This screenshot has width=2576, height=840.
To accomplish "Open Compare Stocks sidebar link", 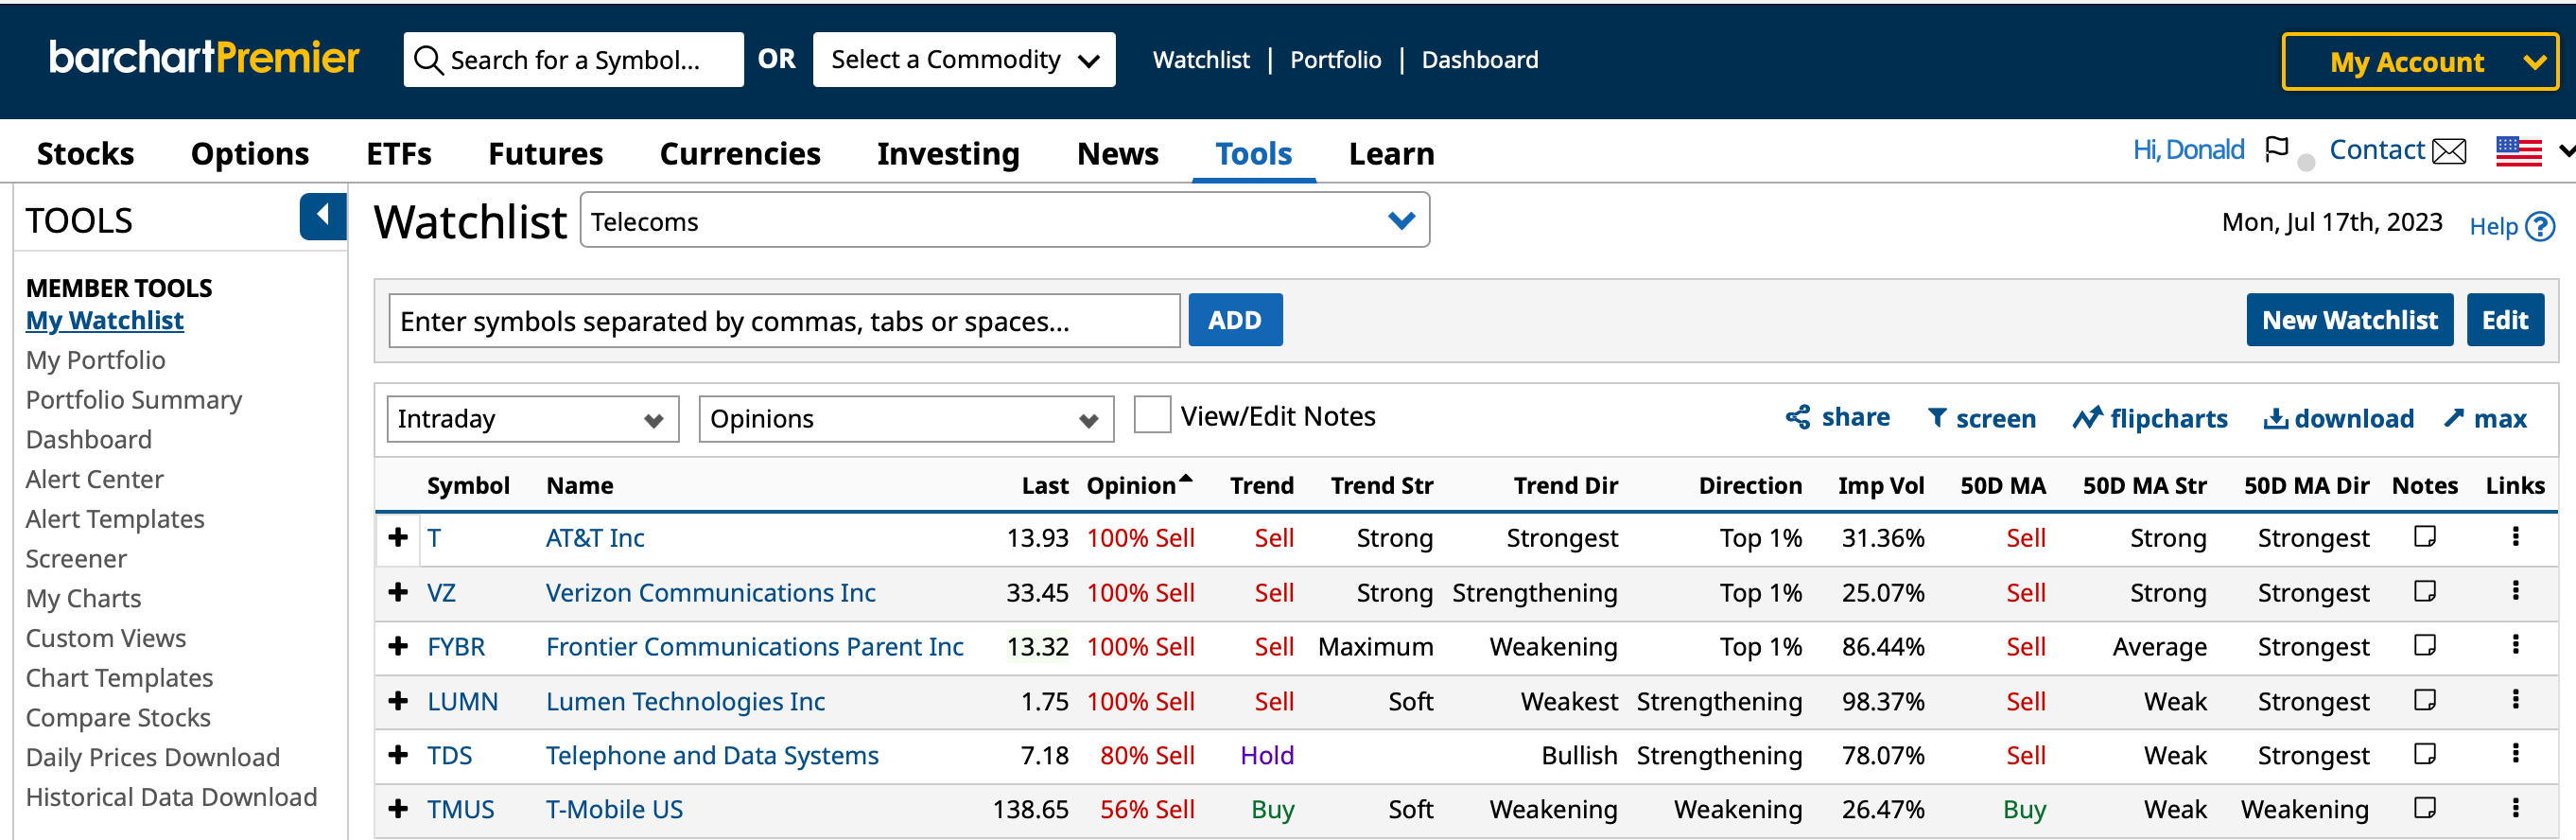I will coord(118,717).
